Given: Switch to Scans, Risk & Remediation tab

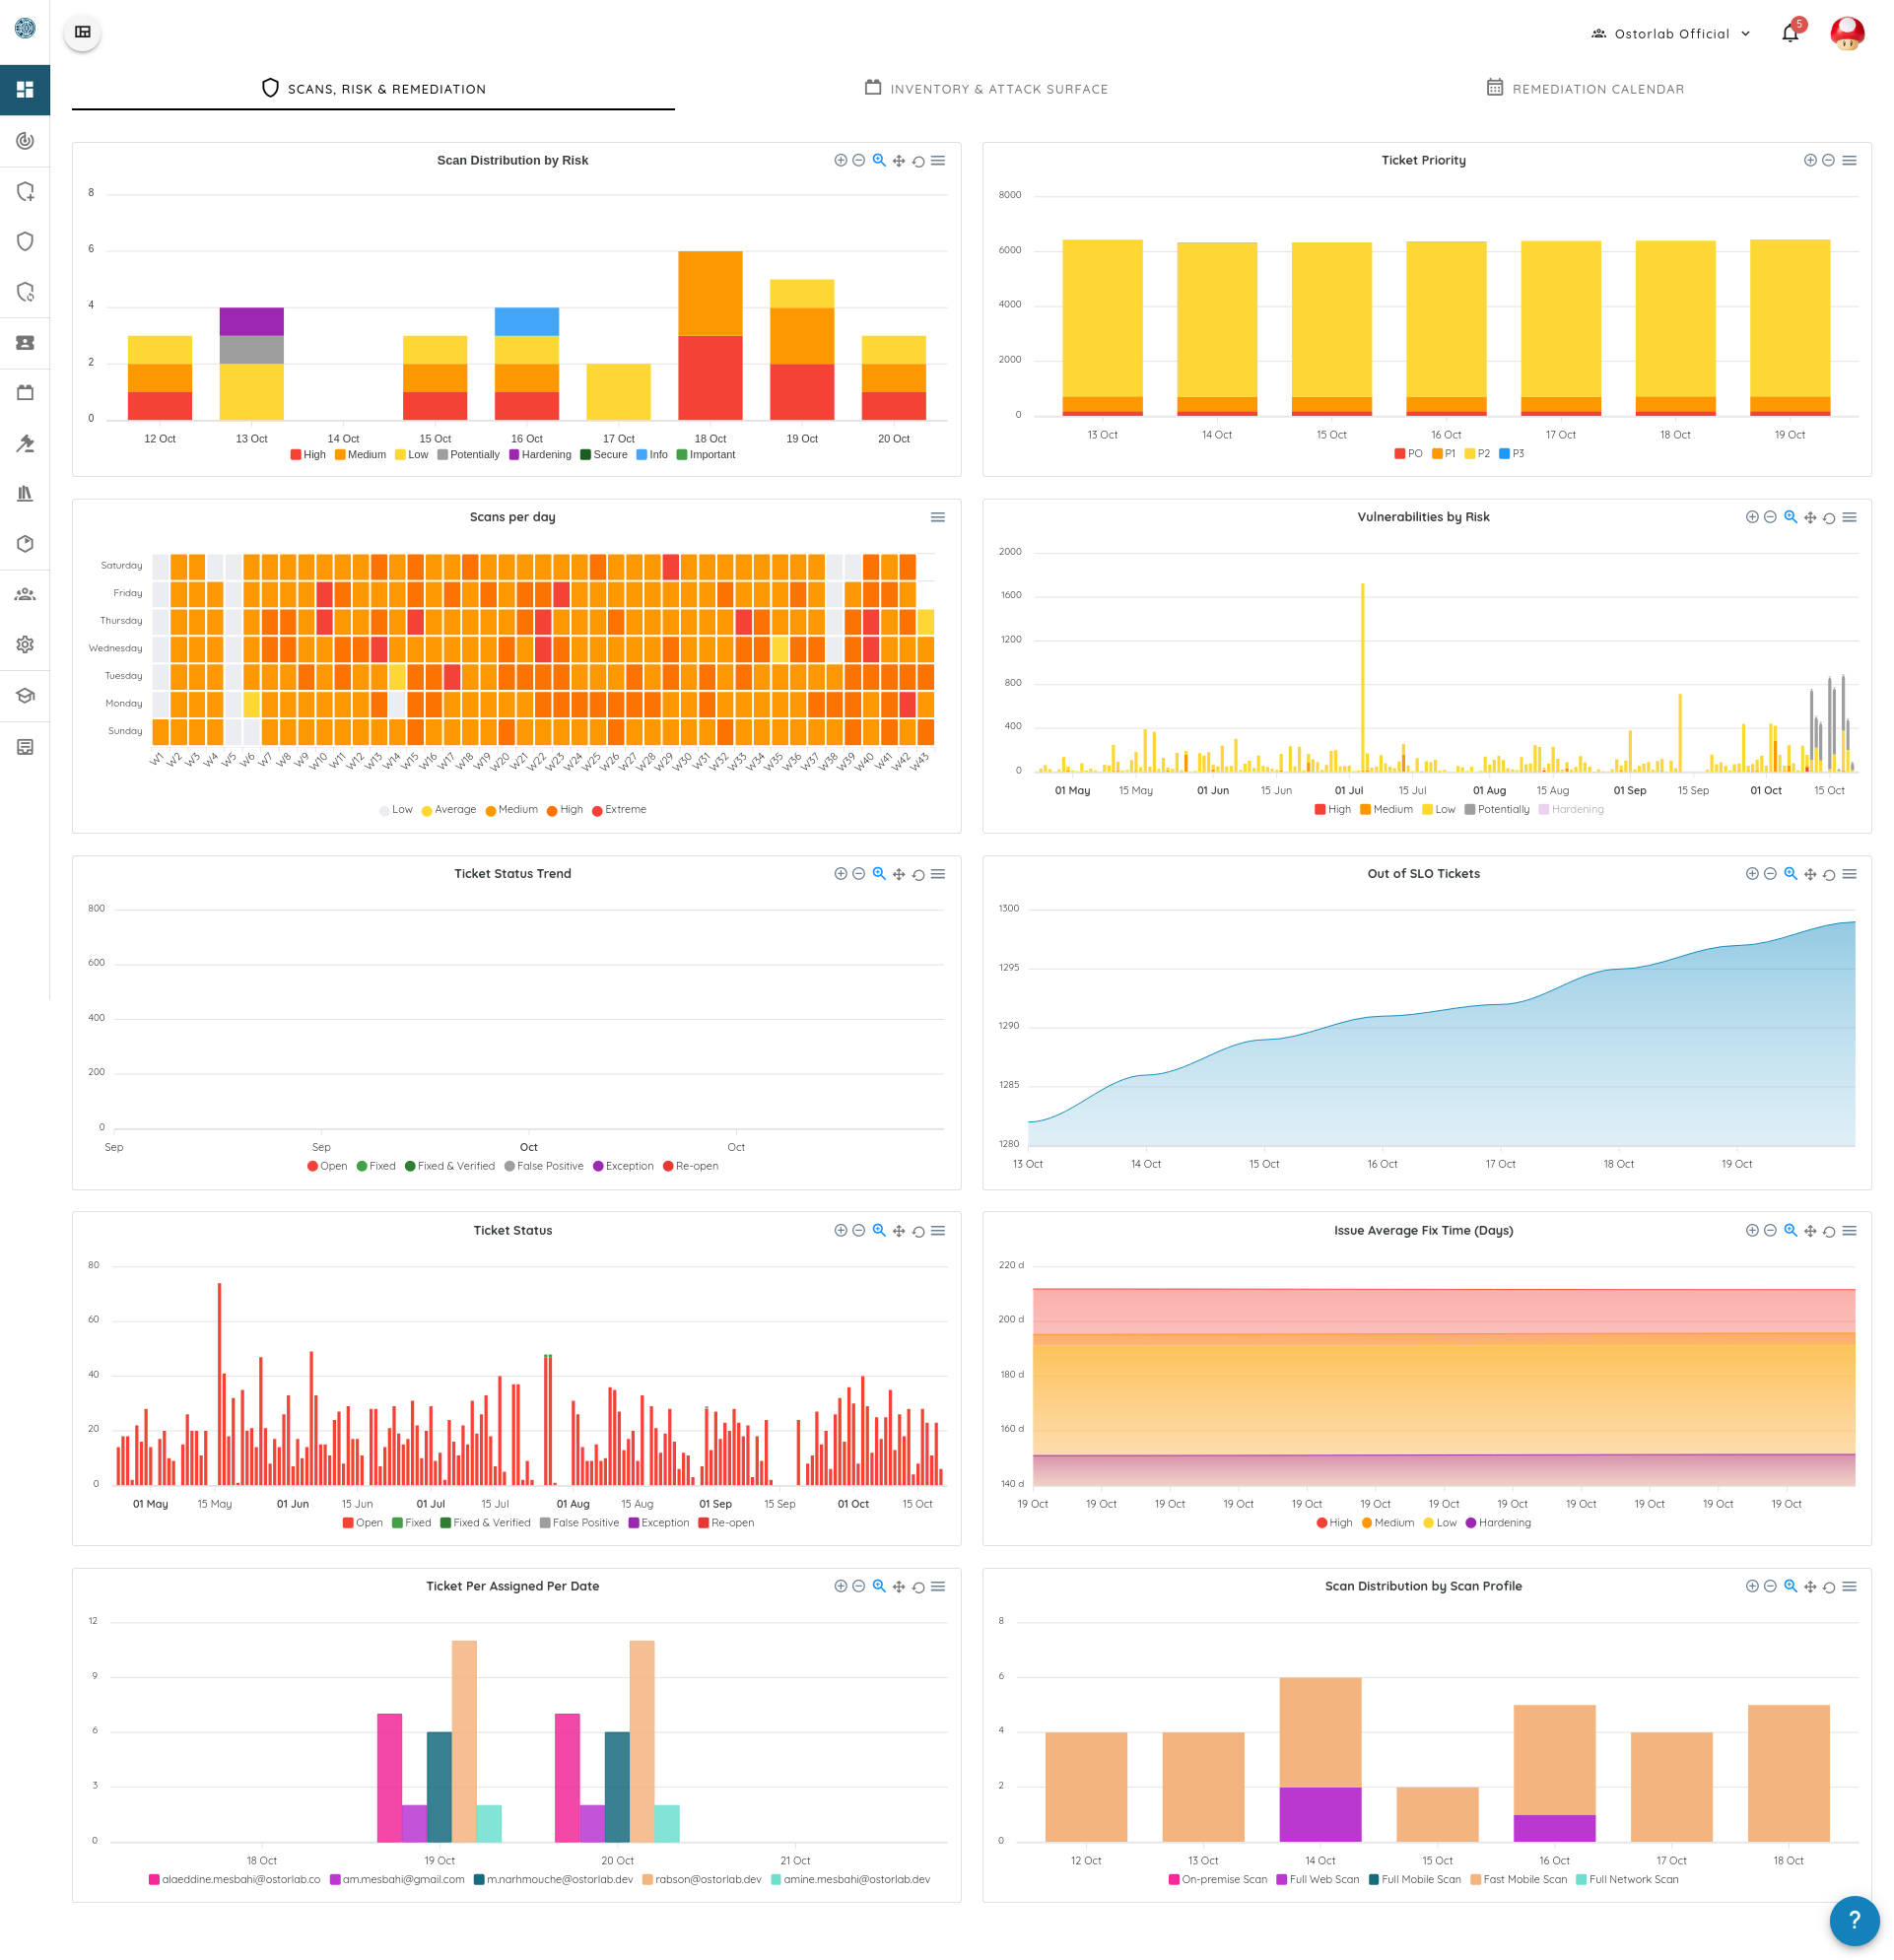Looking at the screenshot, I should pos(373,88).
